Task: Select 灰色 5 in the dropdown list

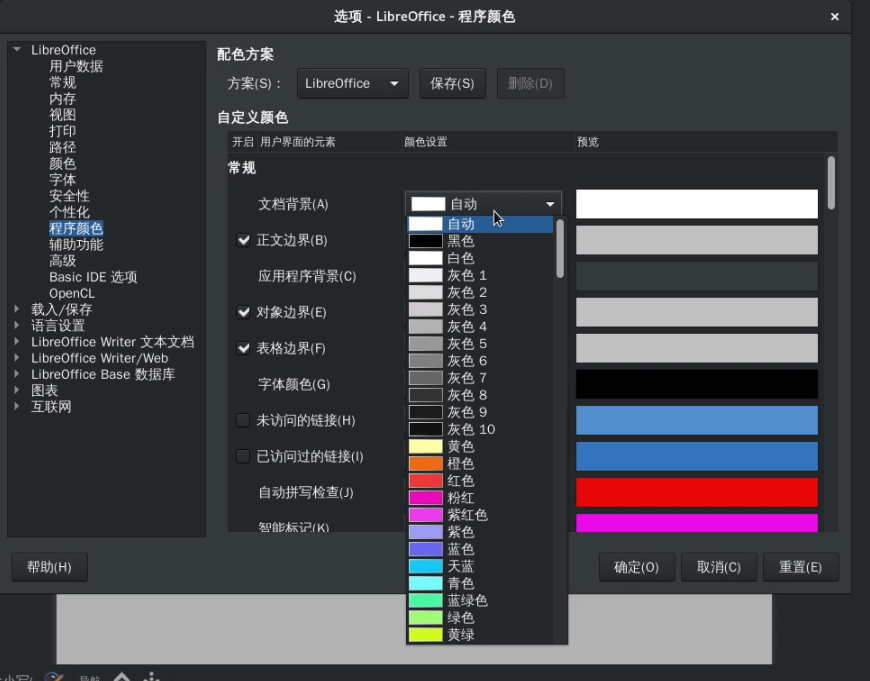Action: 480,344
